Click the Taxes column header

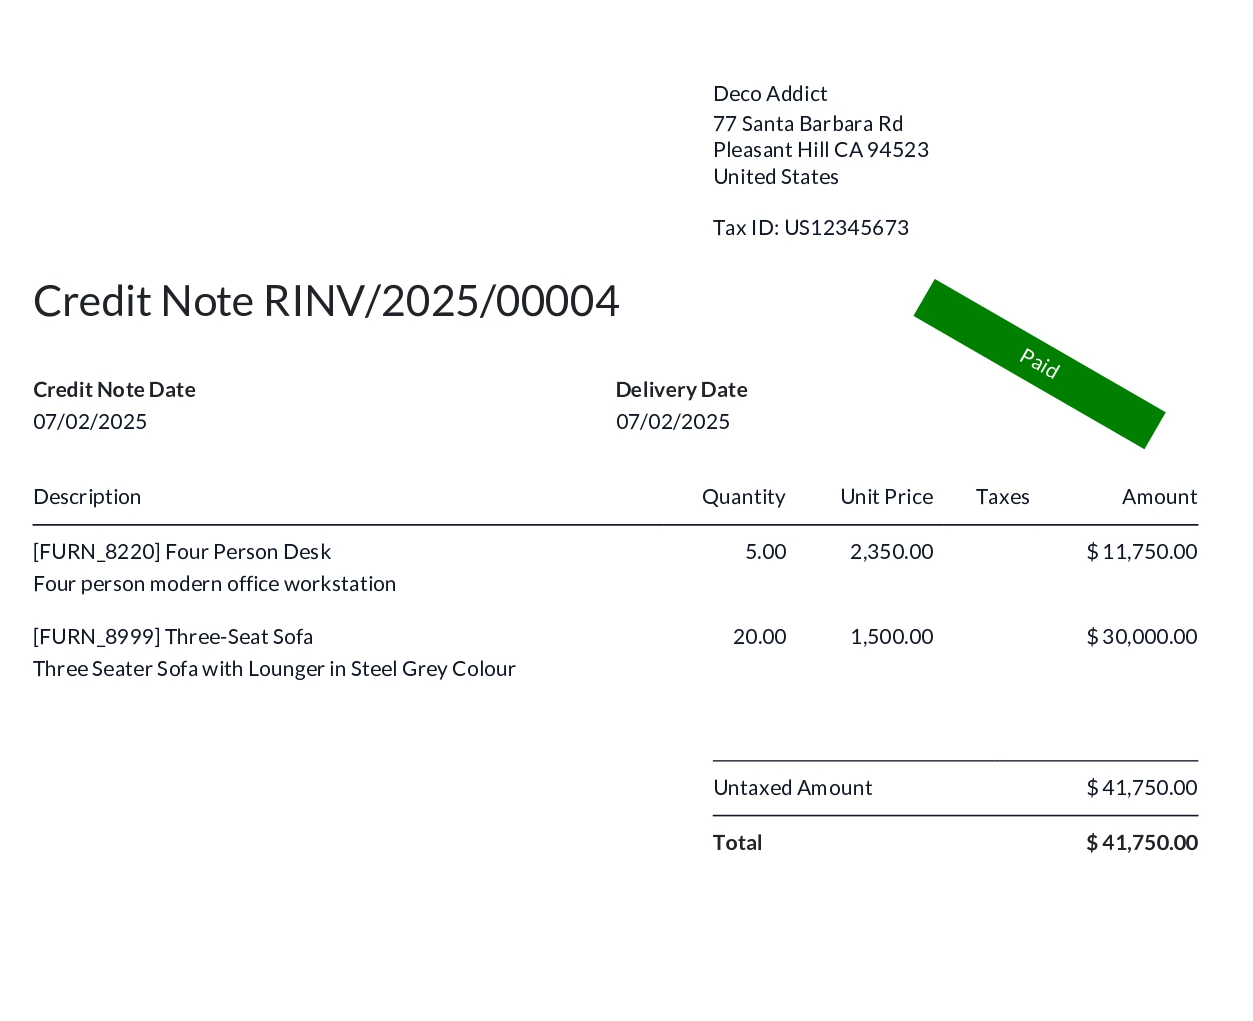(1003, 497)
